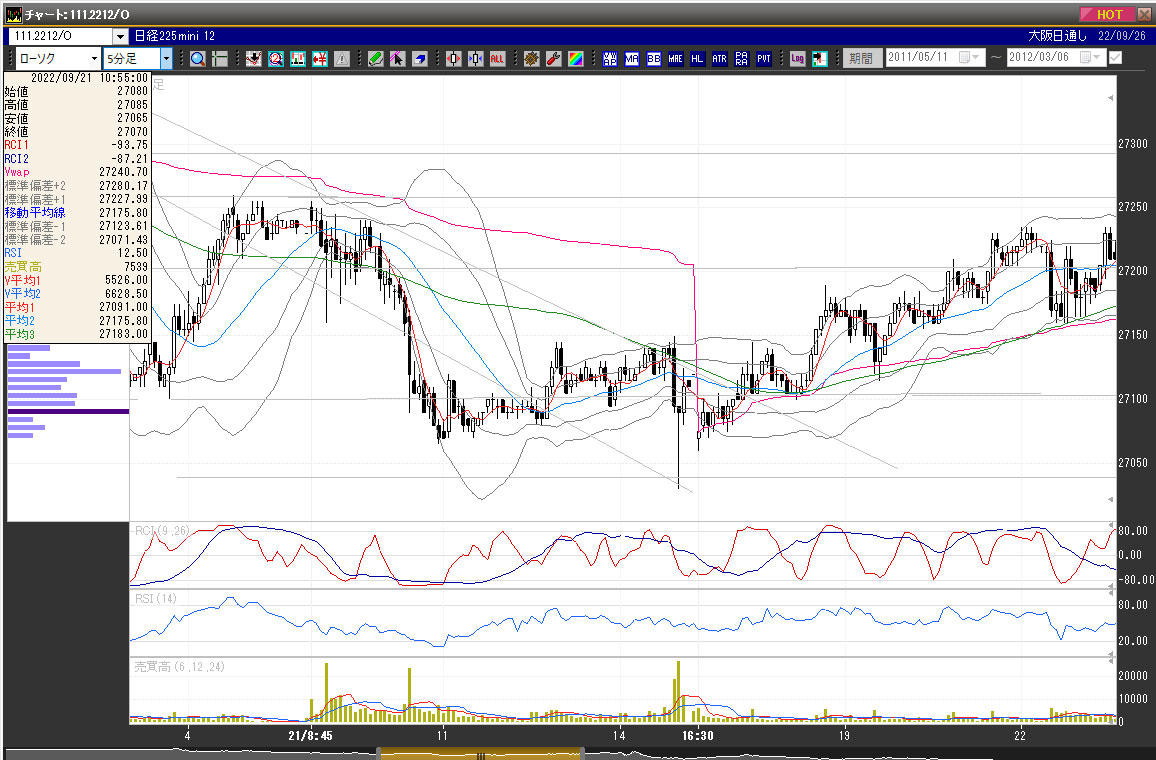This screenshot has height=760, width=1156.
Task: Toggle the period range checkbox
Action: (x=1115, y=57)
